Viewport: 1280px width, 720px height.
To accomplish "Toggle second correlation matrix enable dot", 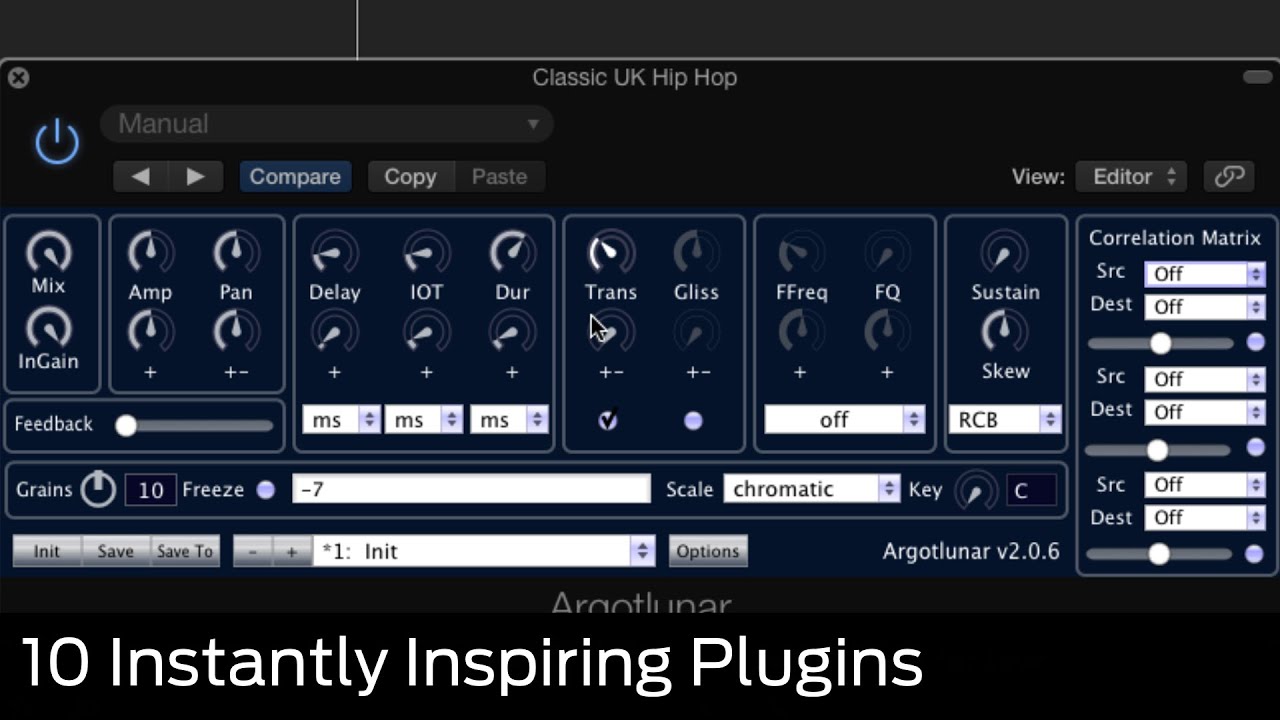I will coord(1255,448).
